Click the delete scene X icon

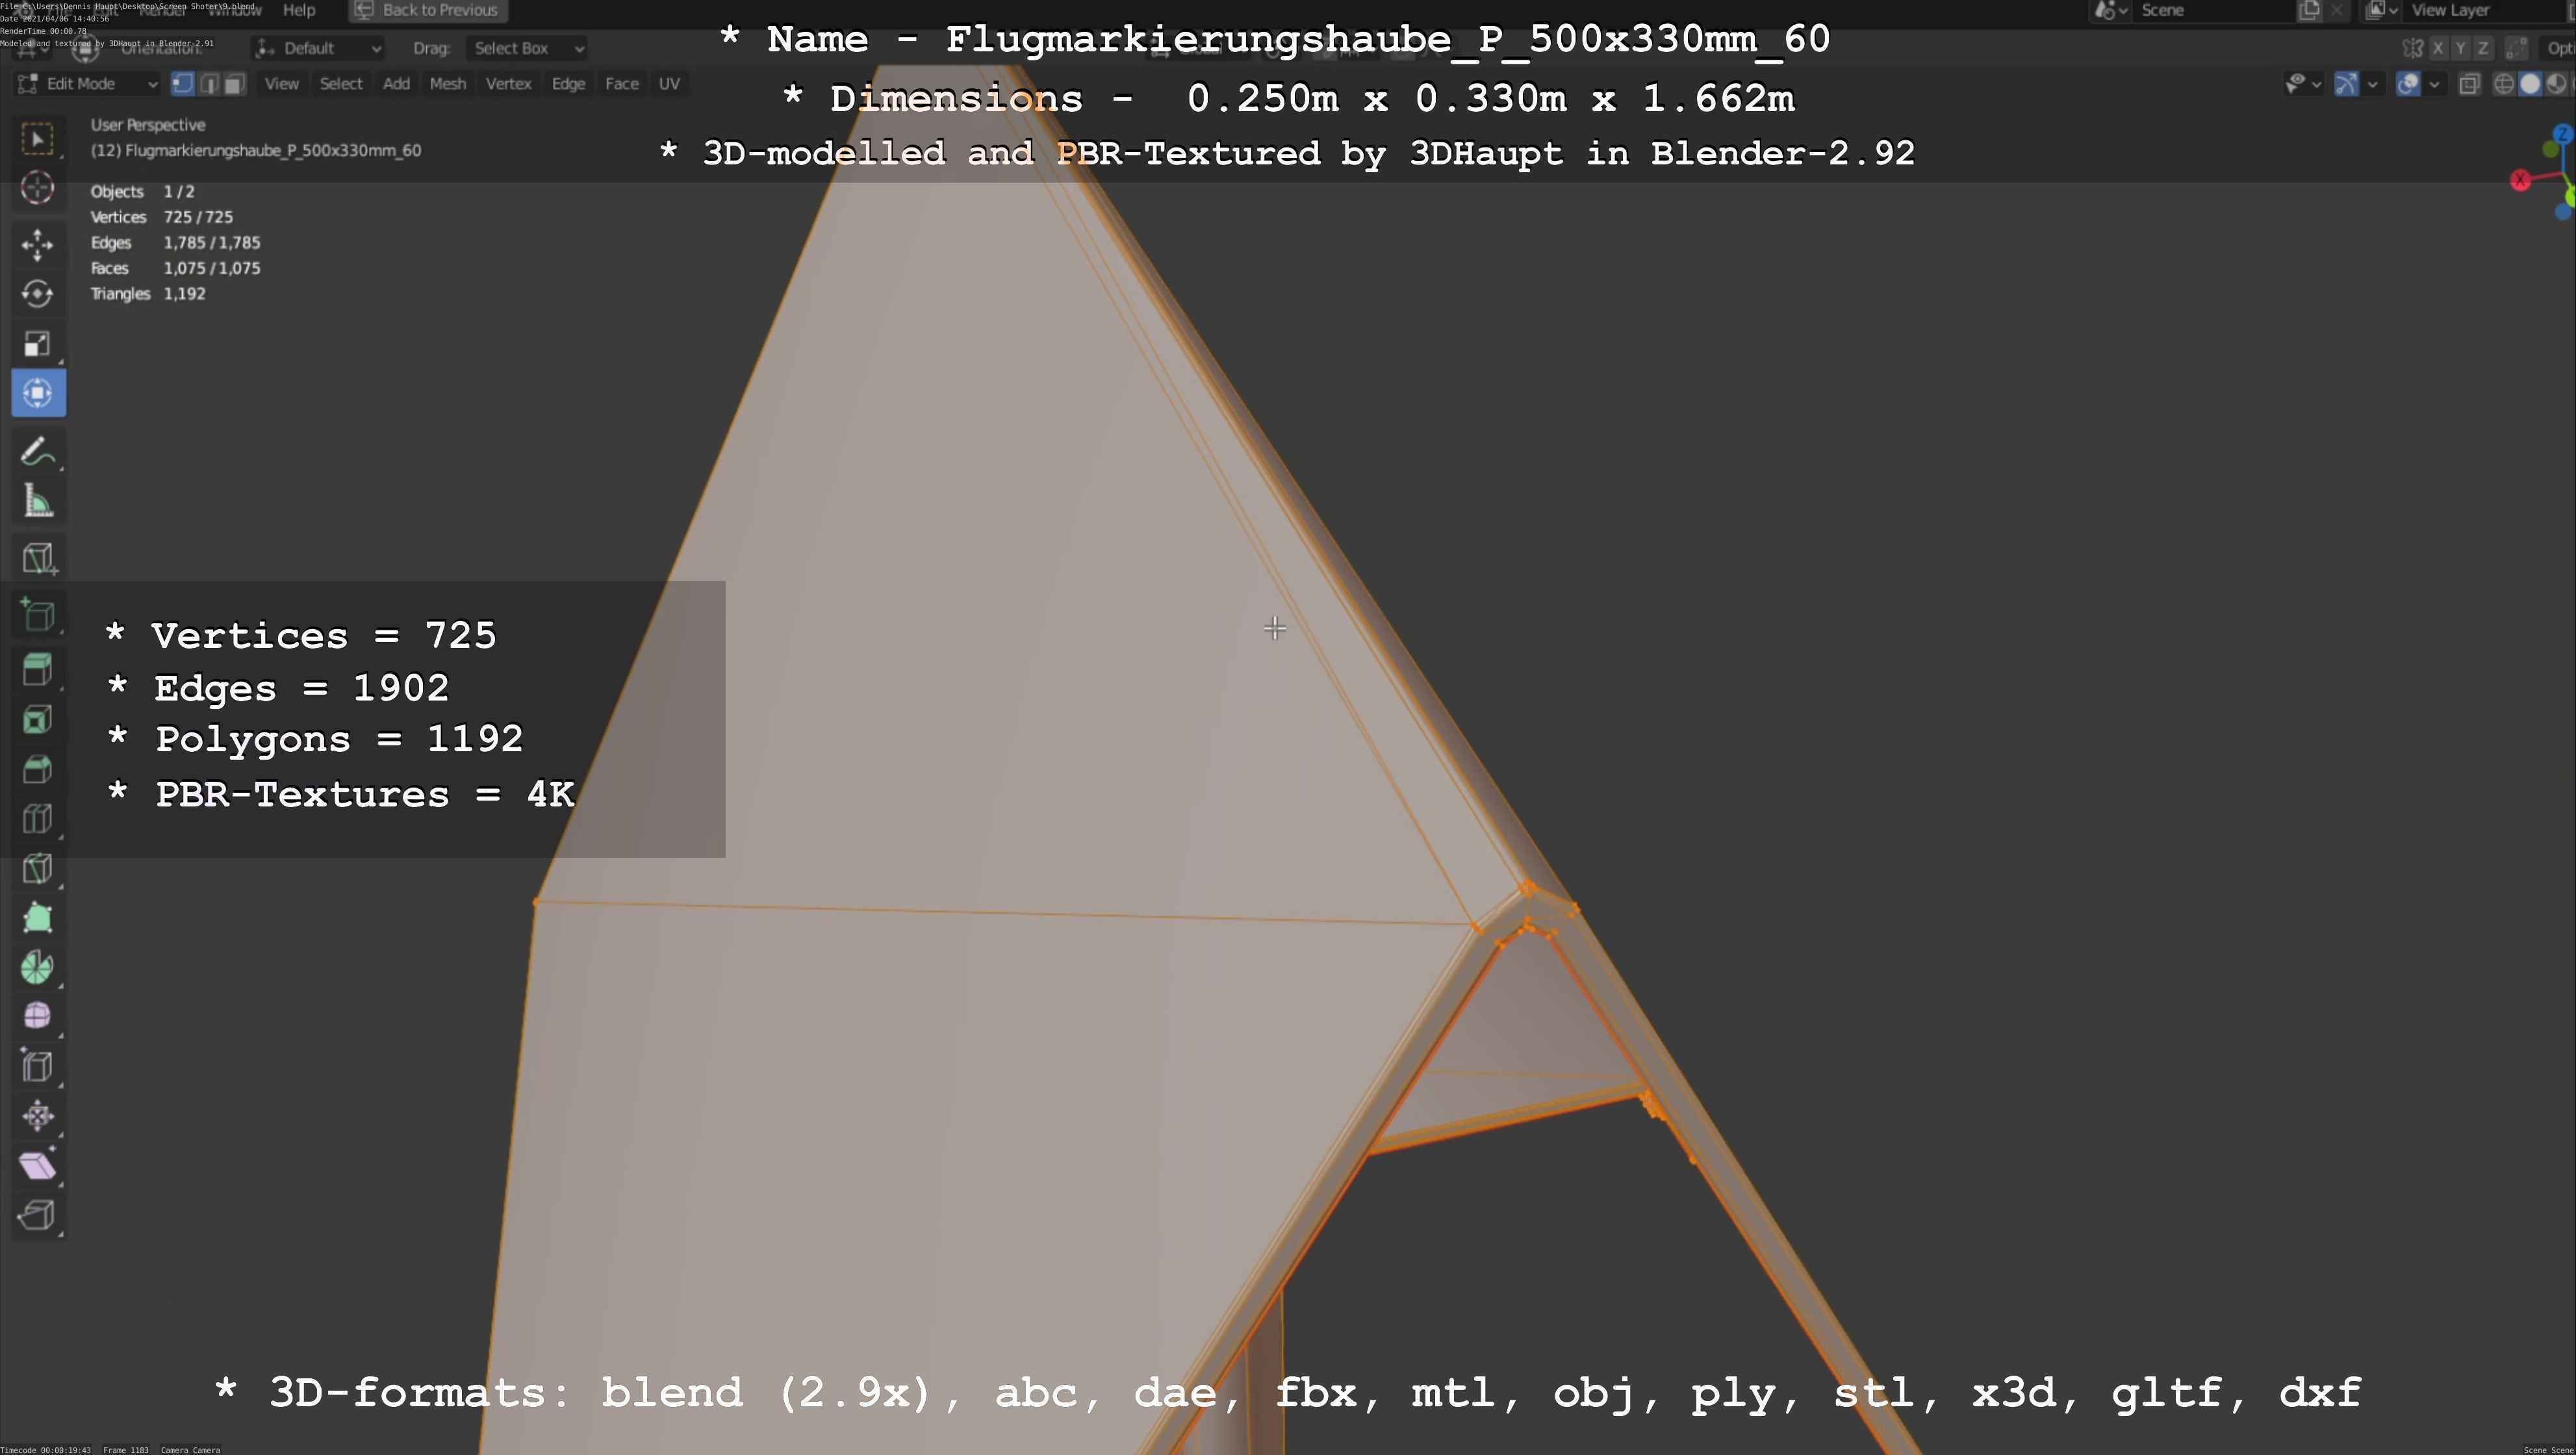pyautogui.click(x=2336, y=10)
